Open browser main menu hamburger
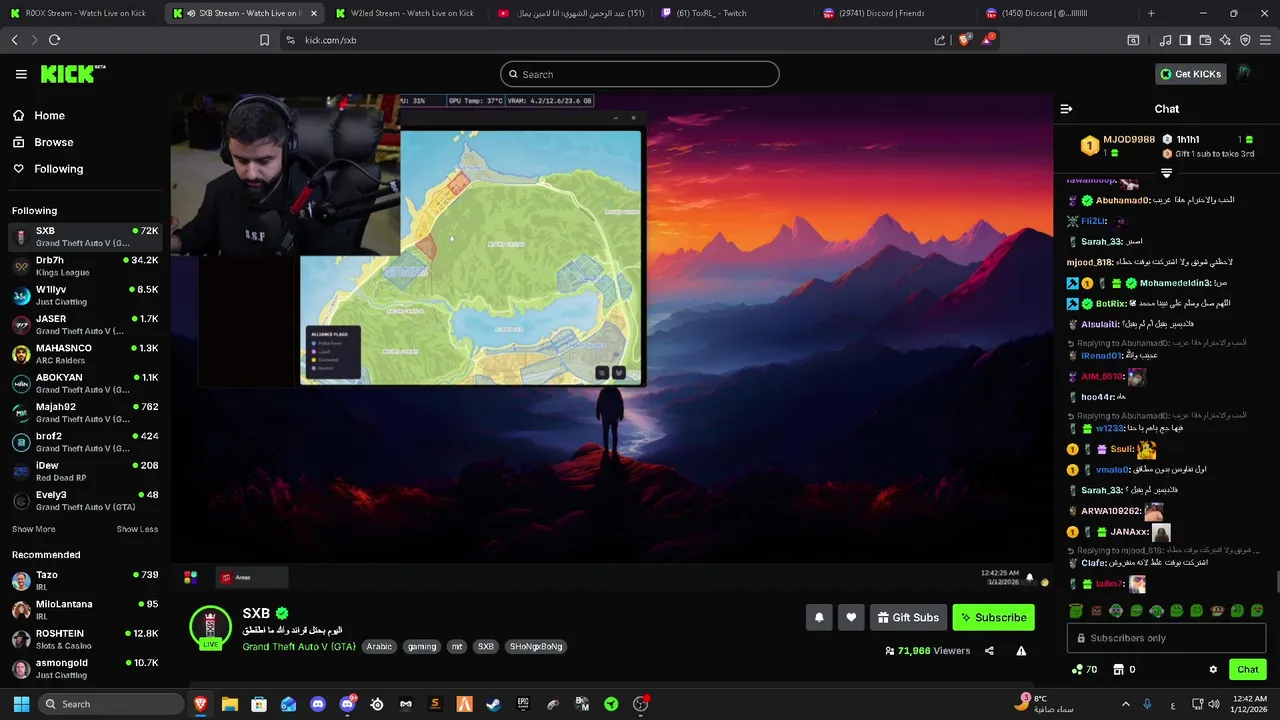 1266,40
